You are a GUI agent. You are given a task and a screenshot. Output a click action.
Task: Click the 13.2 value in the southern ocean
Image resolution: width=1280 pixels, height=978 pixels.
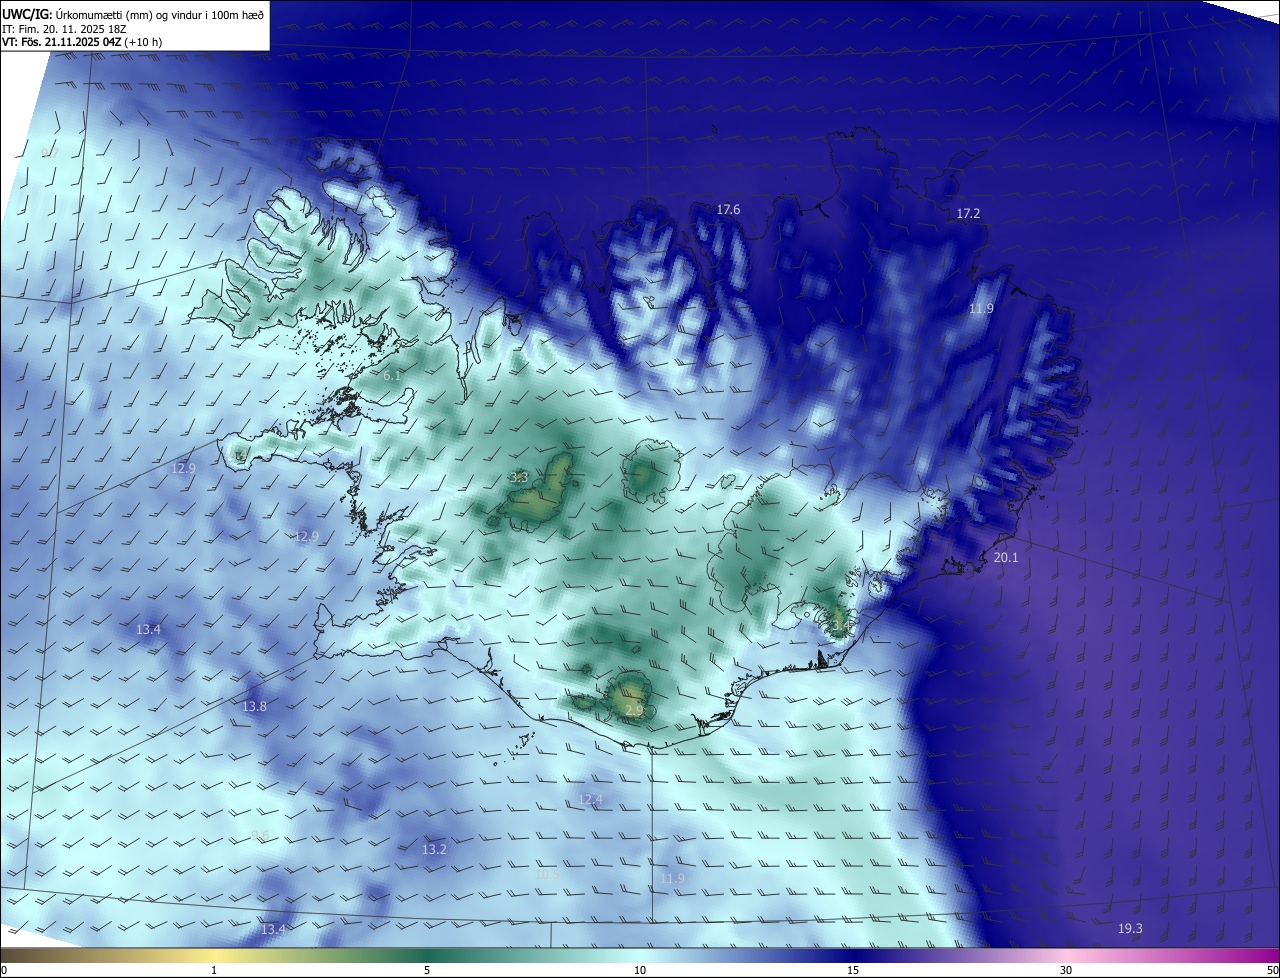434,850
